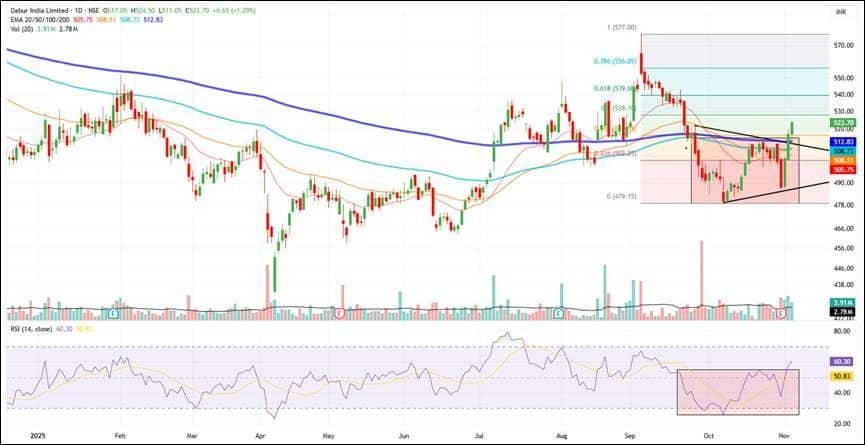Click the red 505.75 EMA price tag

842,169
